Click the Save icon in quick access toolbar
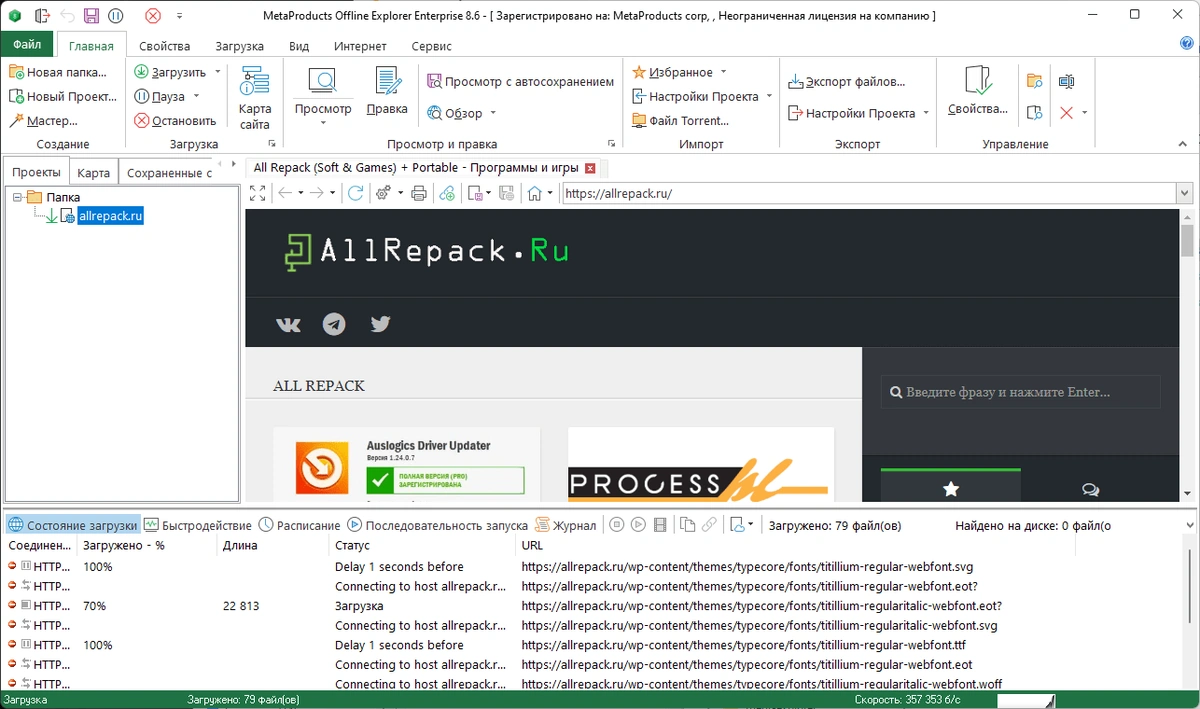The image size is (1200, 709). tap(91, 15)
